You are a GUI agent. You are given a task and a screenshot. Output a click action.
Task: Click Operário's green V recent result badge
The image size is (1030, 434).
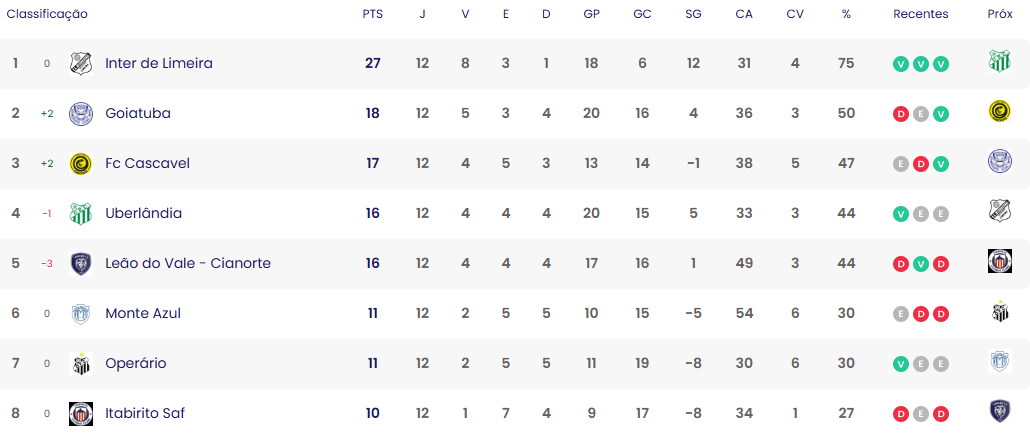click(x=901, y=364)
